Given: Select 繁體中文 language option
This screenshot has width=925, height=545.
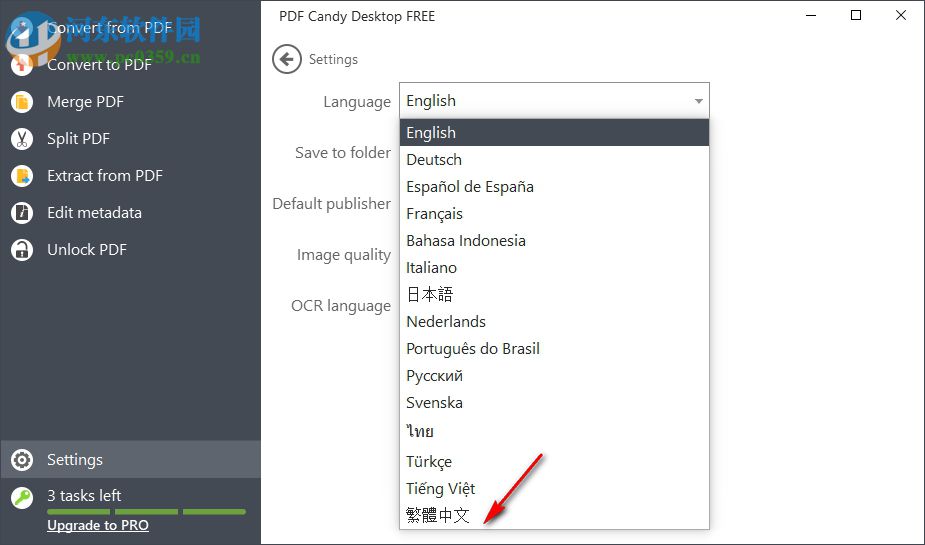Looking at the screenshot, I should click(555, 516).
